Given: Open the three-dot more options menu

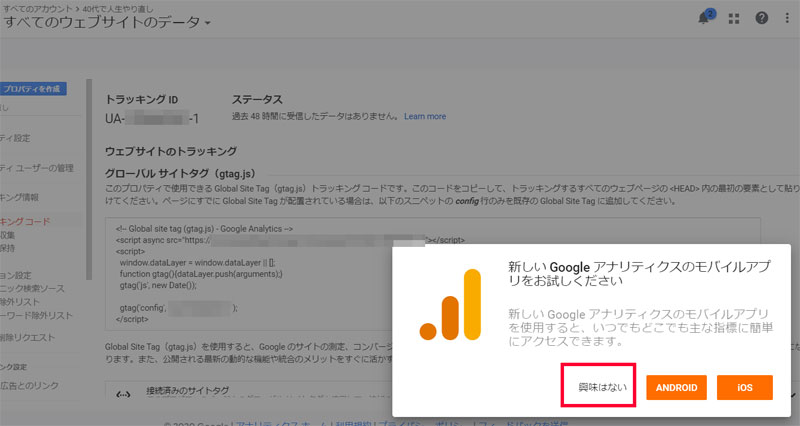Looking at the screenshot, I should pyautogui.click(x=788, y=18).
